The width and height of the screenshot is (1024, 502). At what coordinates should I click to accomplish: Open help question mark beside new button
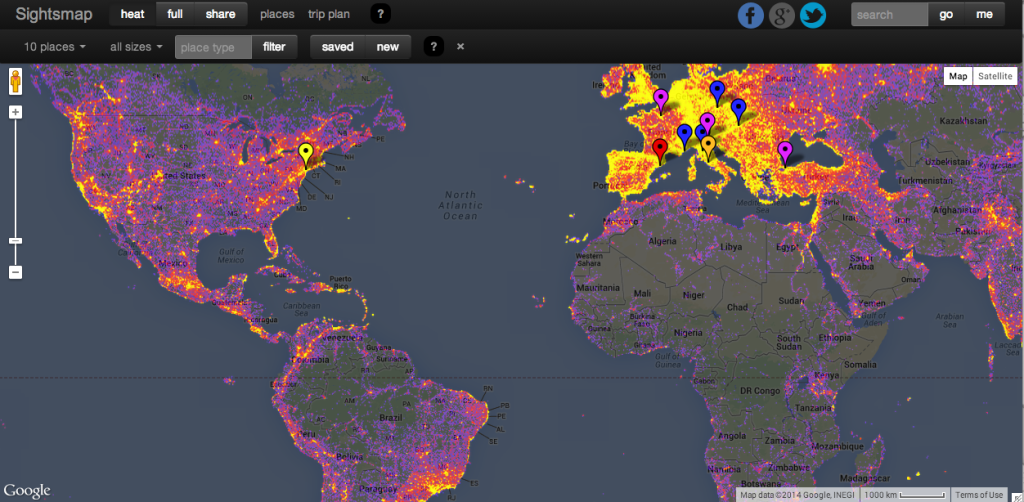tap(434, 46)
